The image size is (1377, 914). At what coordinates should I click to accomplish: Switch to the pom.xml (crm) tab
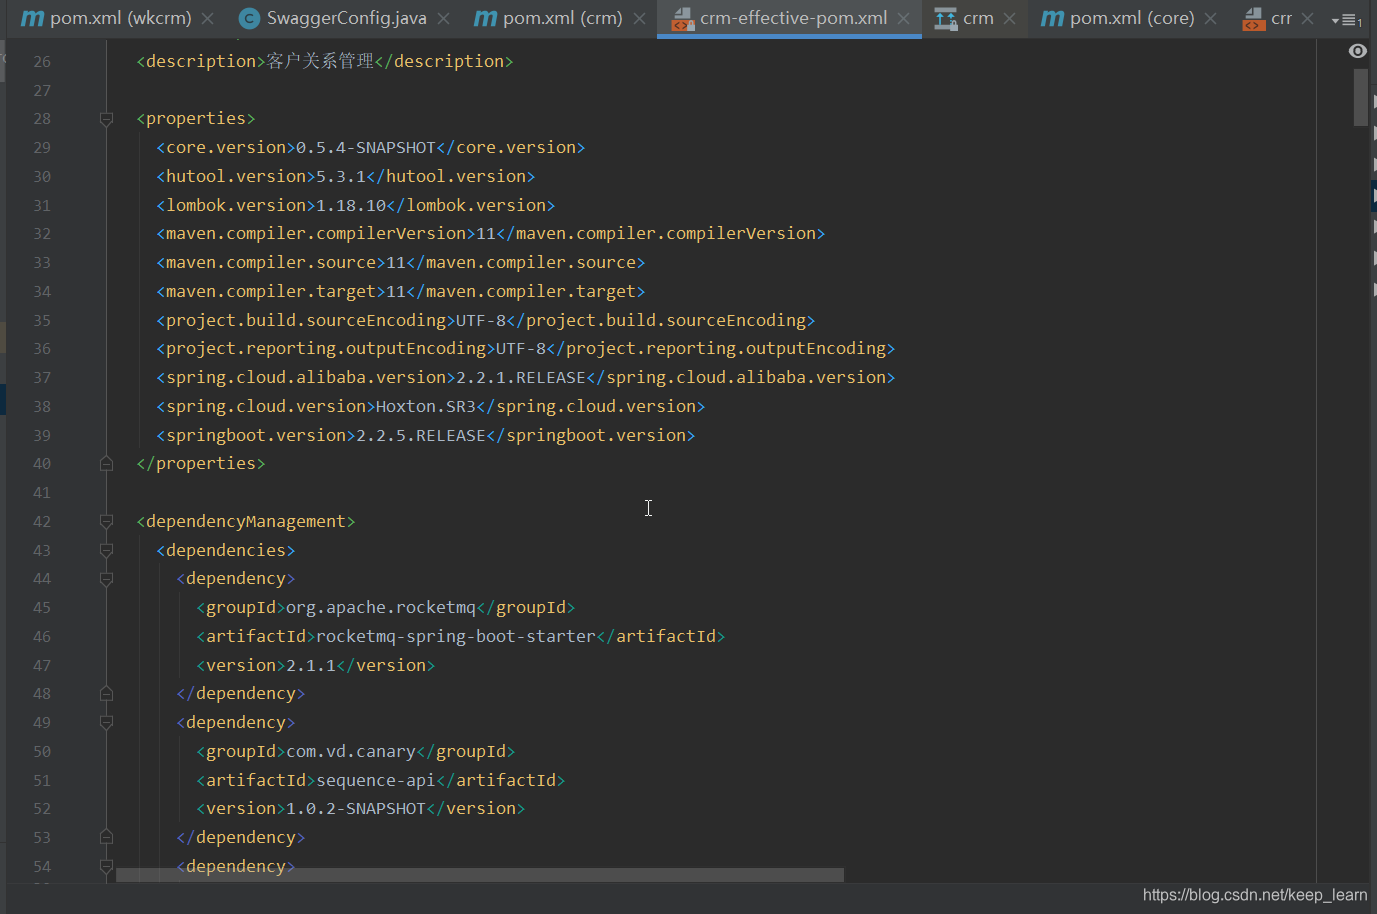[x=562, y=18]
